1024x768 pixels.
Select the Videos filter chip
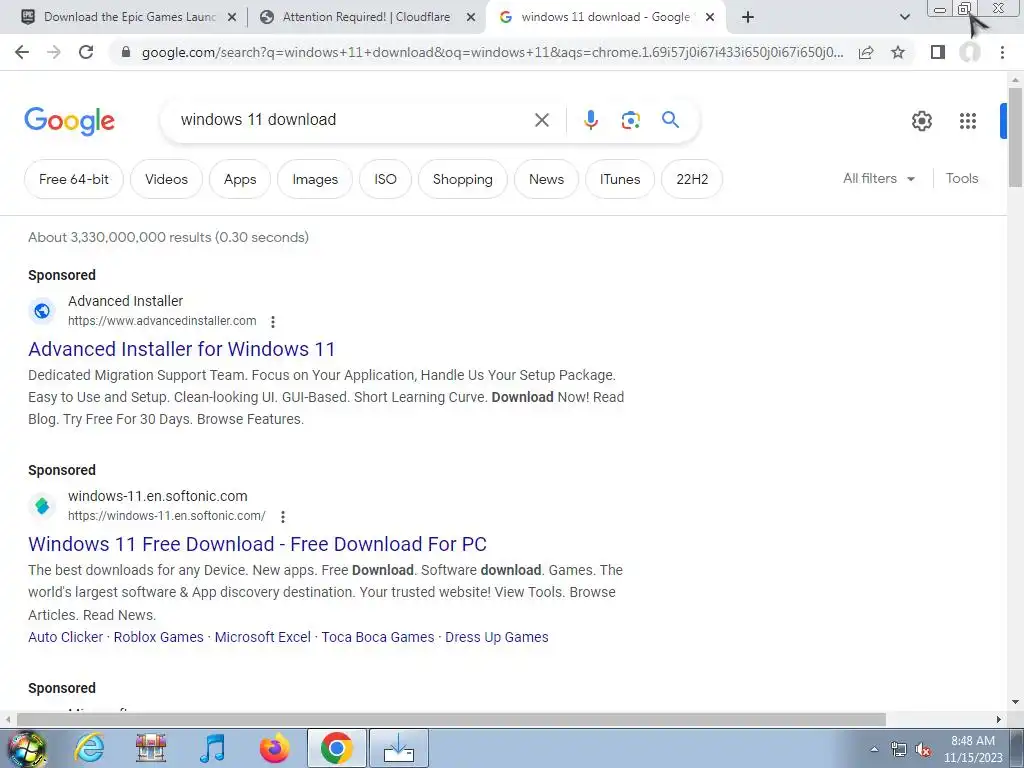[167, 179]
